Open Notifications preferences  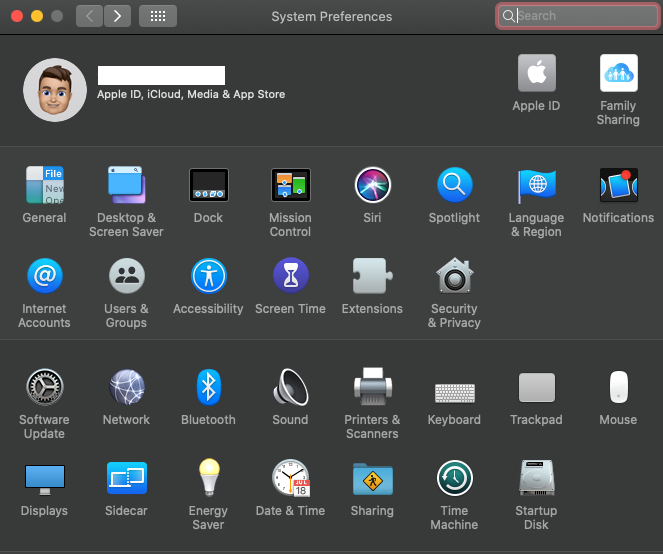[619, 185]
